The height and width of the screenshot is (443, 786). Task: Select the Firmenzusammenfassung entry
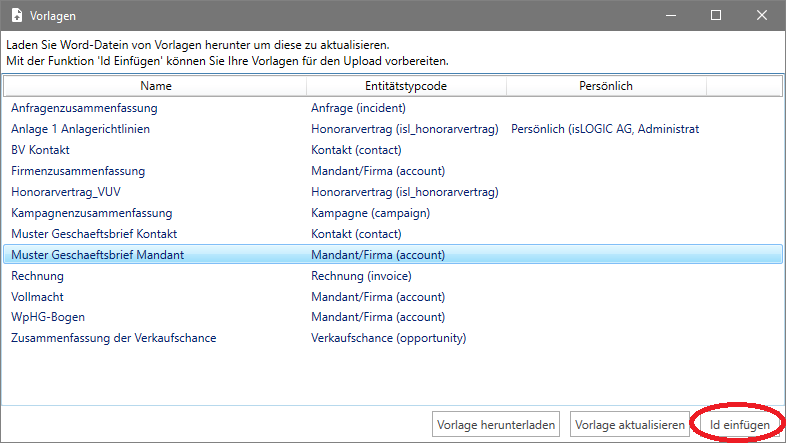pyautogui.click(x=78, y=171)
